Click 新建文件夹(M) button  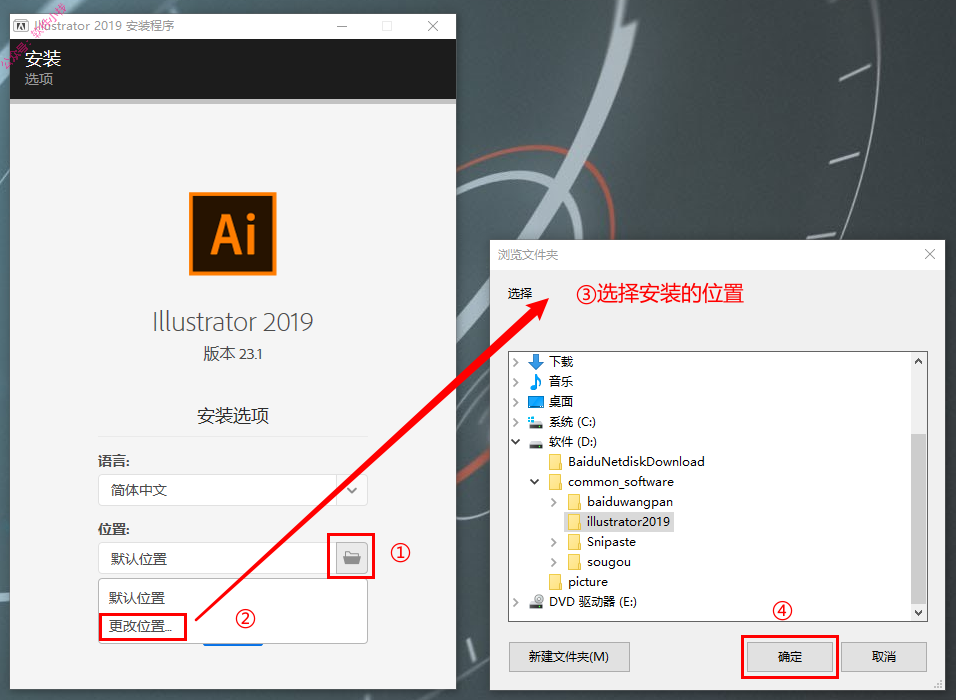pyautogui.click(x=569, y=657)
